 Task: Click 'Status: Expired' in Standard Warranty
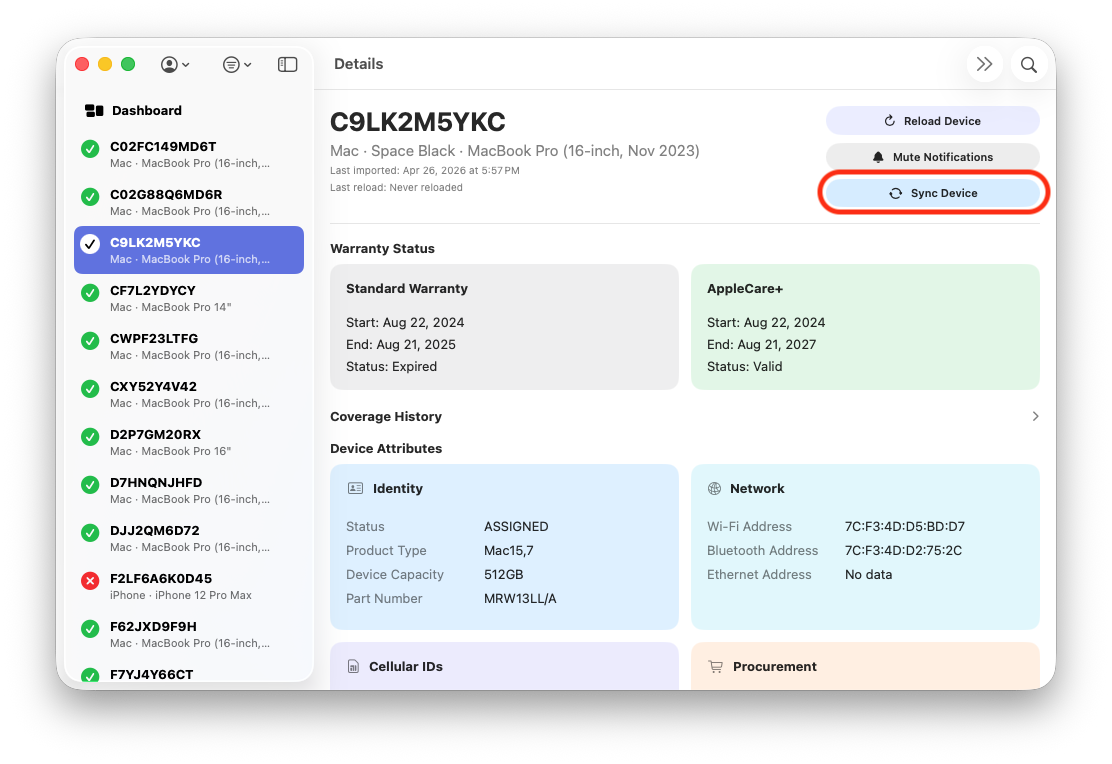pyautogui.click(x=391, y=367)
